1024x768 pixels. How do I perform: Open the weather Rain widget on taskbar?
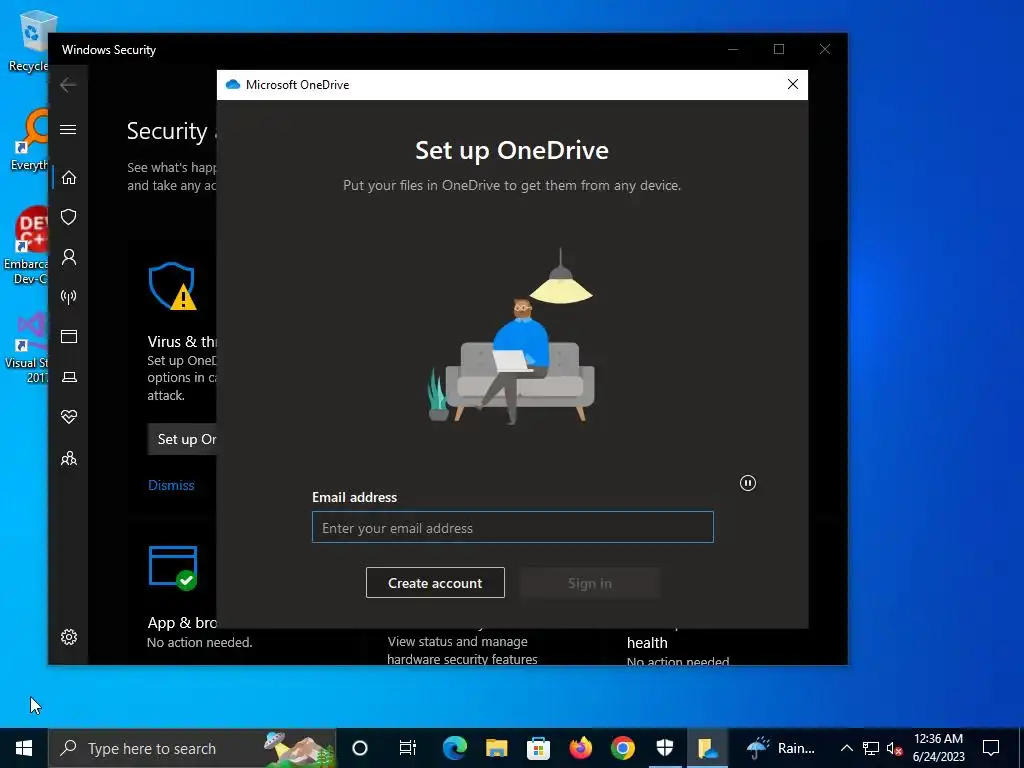pyautogui.click(x=781, y=748)
